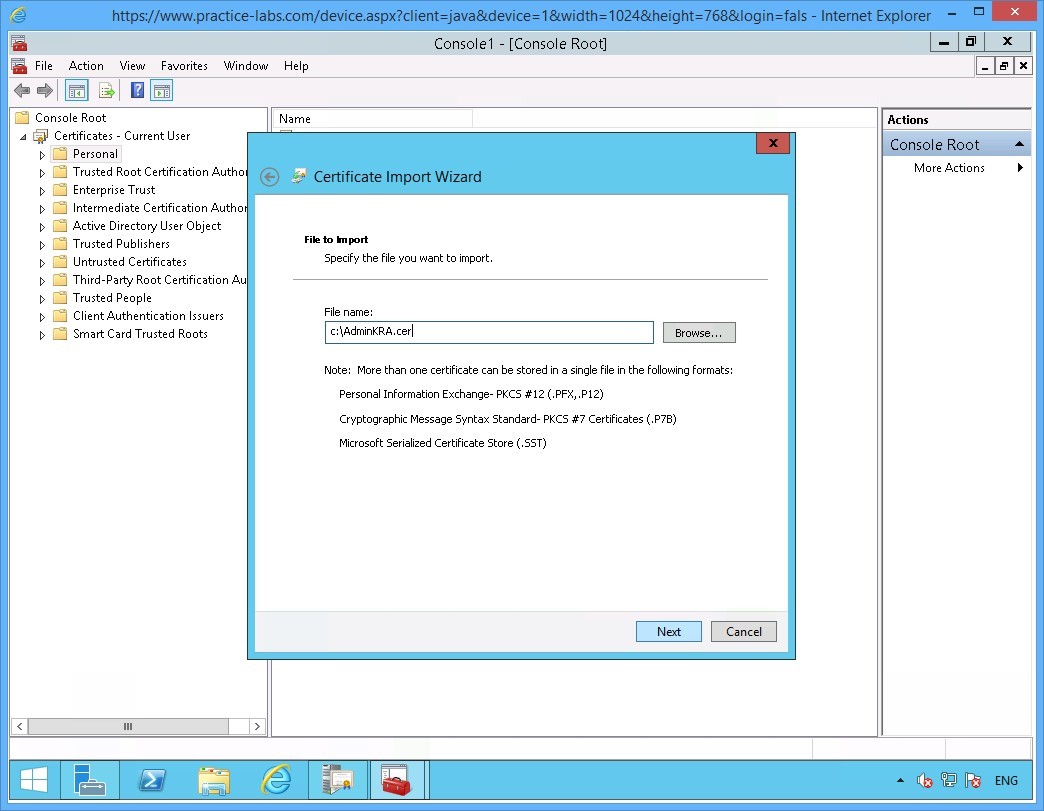Click the Export List toolbar icon
This screenshot has width=1044, height=811.
107,90
